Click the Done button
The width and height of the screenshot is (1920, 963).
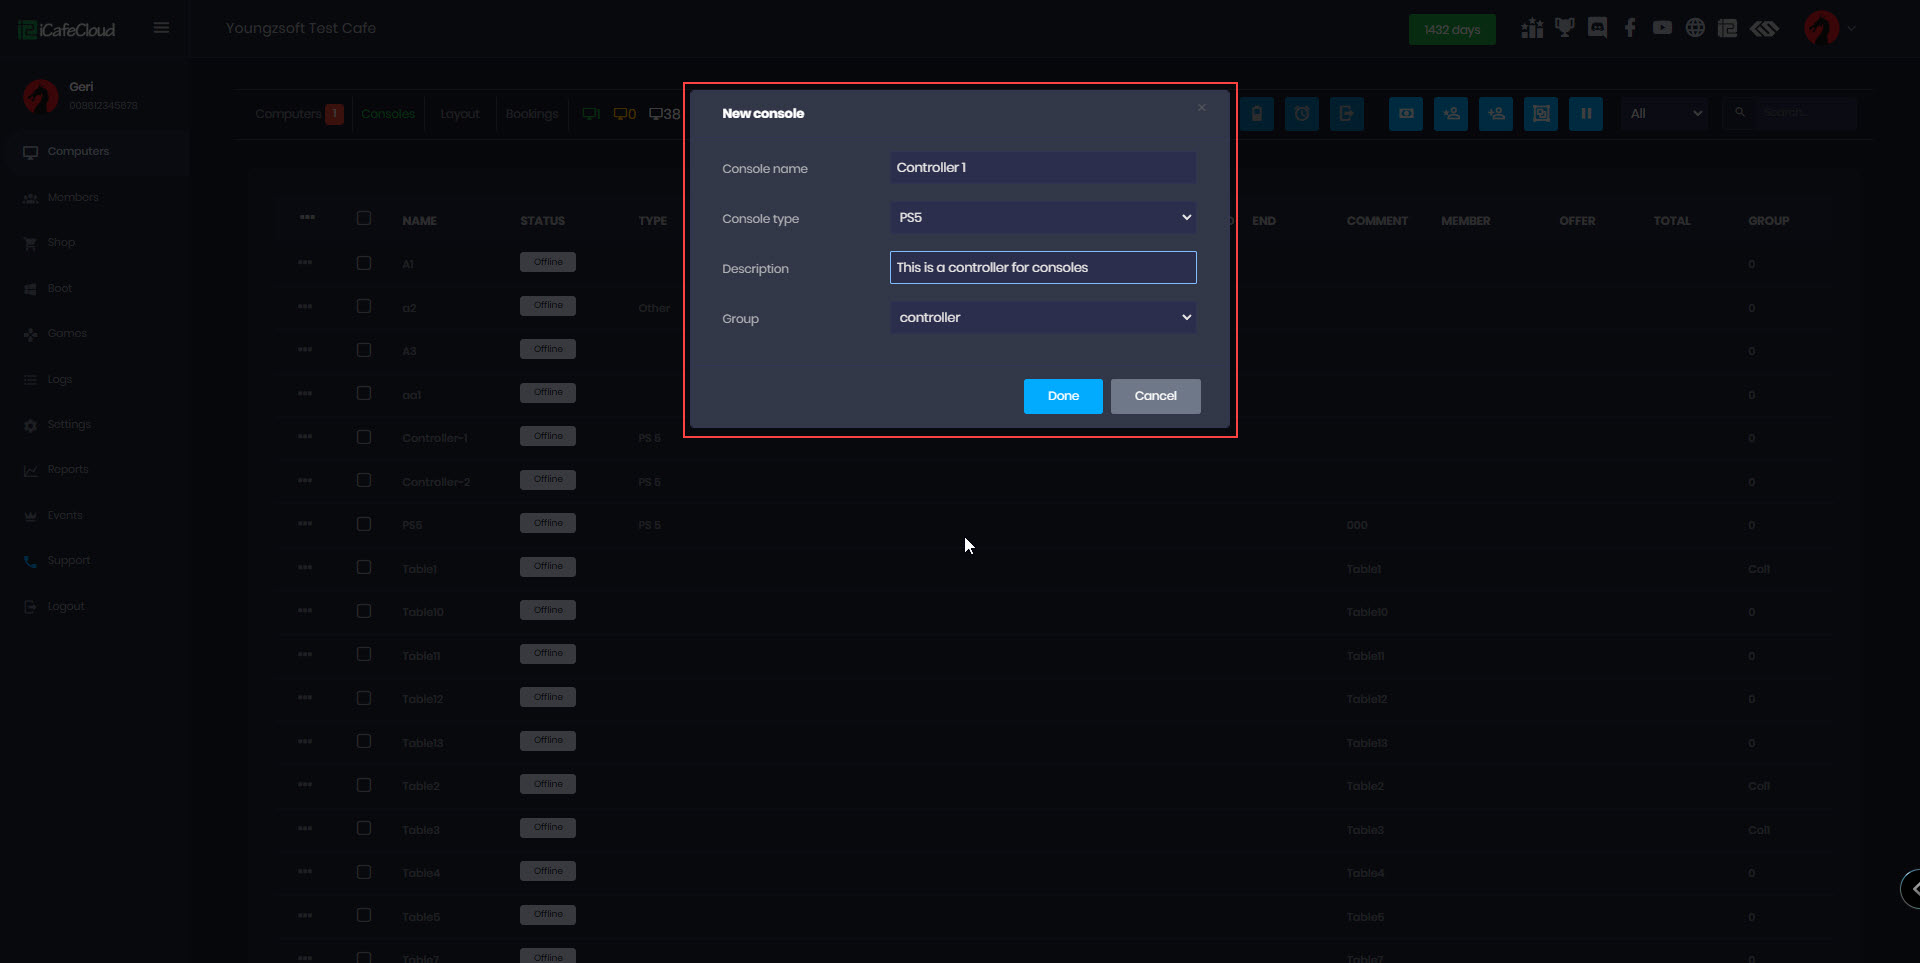[x=1062, y=396]
